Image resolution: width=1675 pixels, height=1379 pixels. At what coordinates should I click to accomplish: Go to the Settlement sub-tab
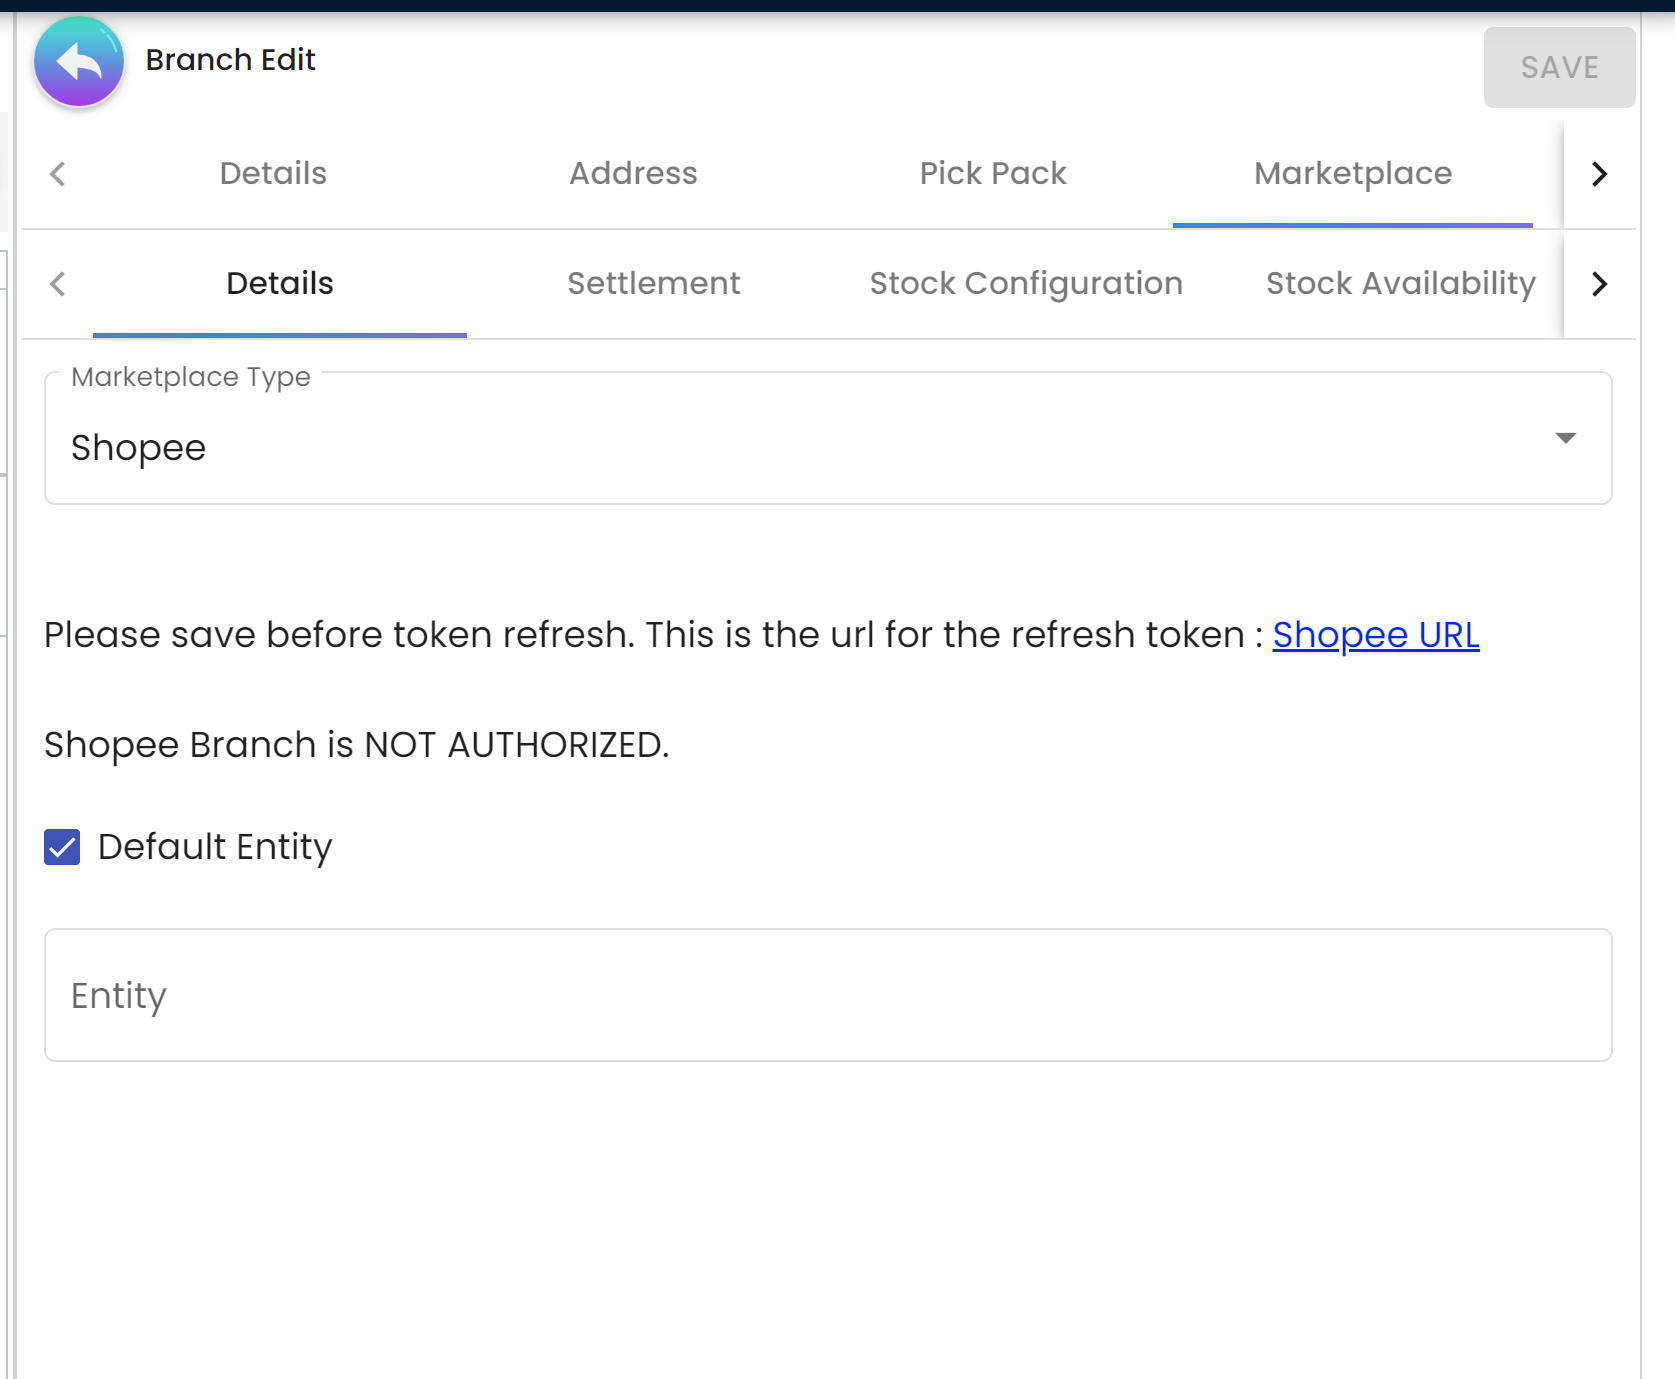point(653,284)
